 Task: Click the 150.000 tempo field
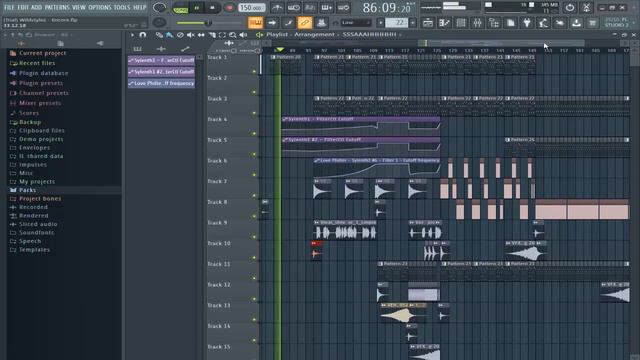252,8
